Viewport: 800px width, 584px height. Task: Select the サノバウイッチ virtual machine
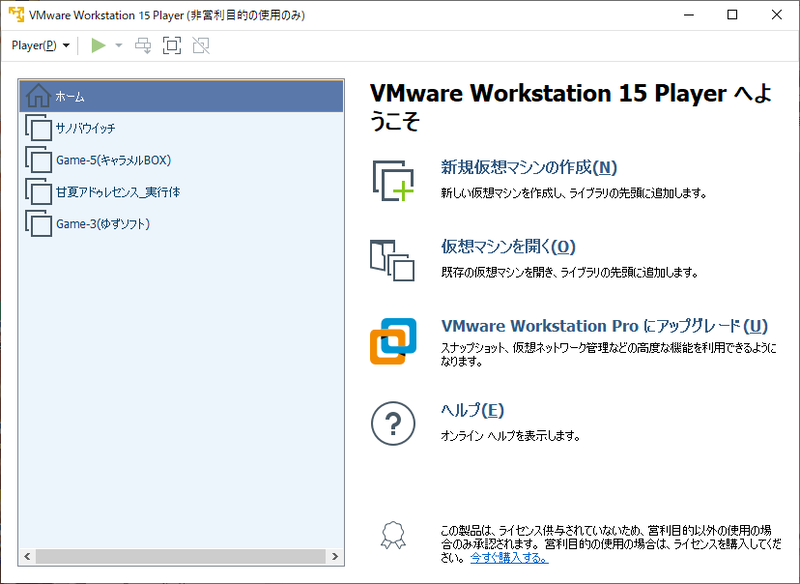tap(181, 128)
